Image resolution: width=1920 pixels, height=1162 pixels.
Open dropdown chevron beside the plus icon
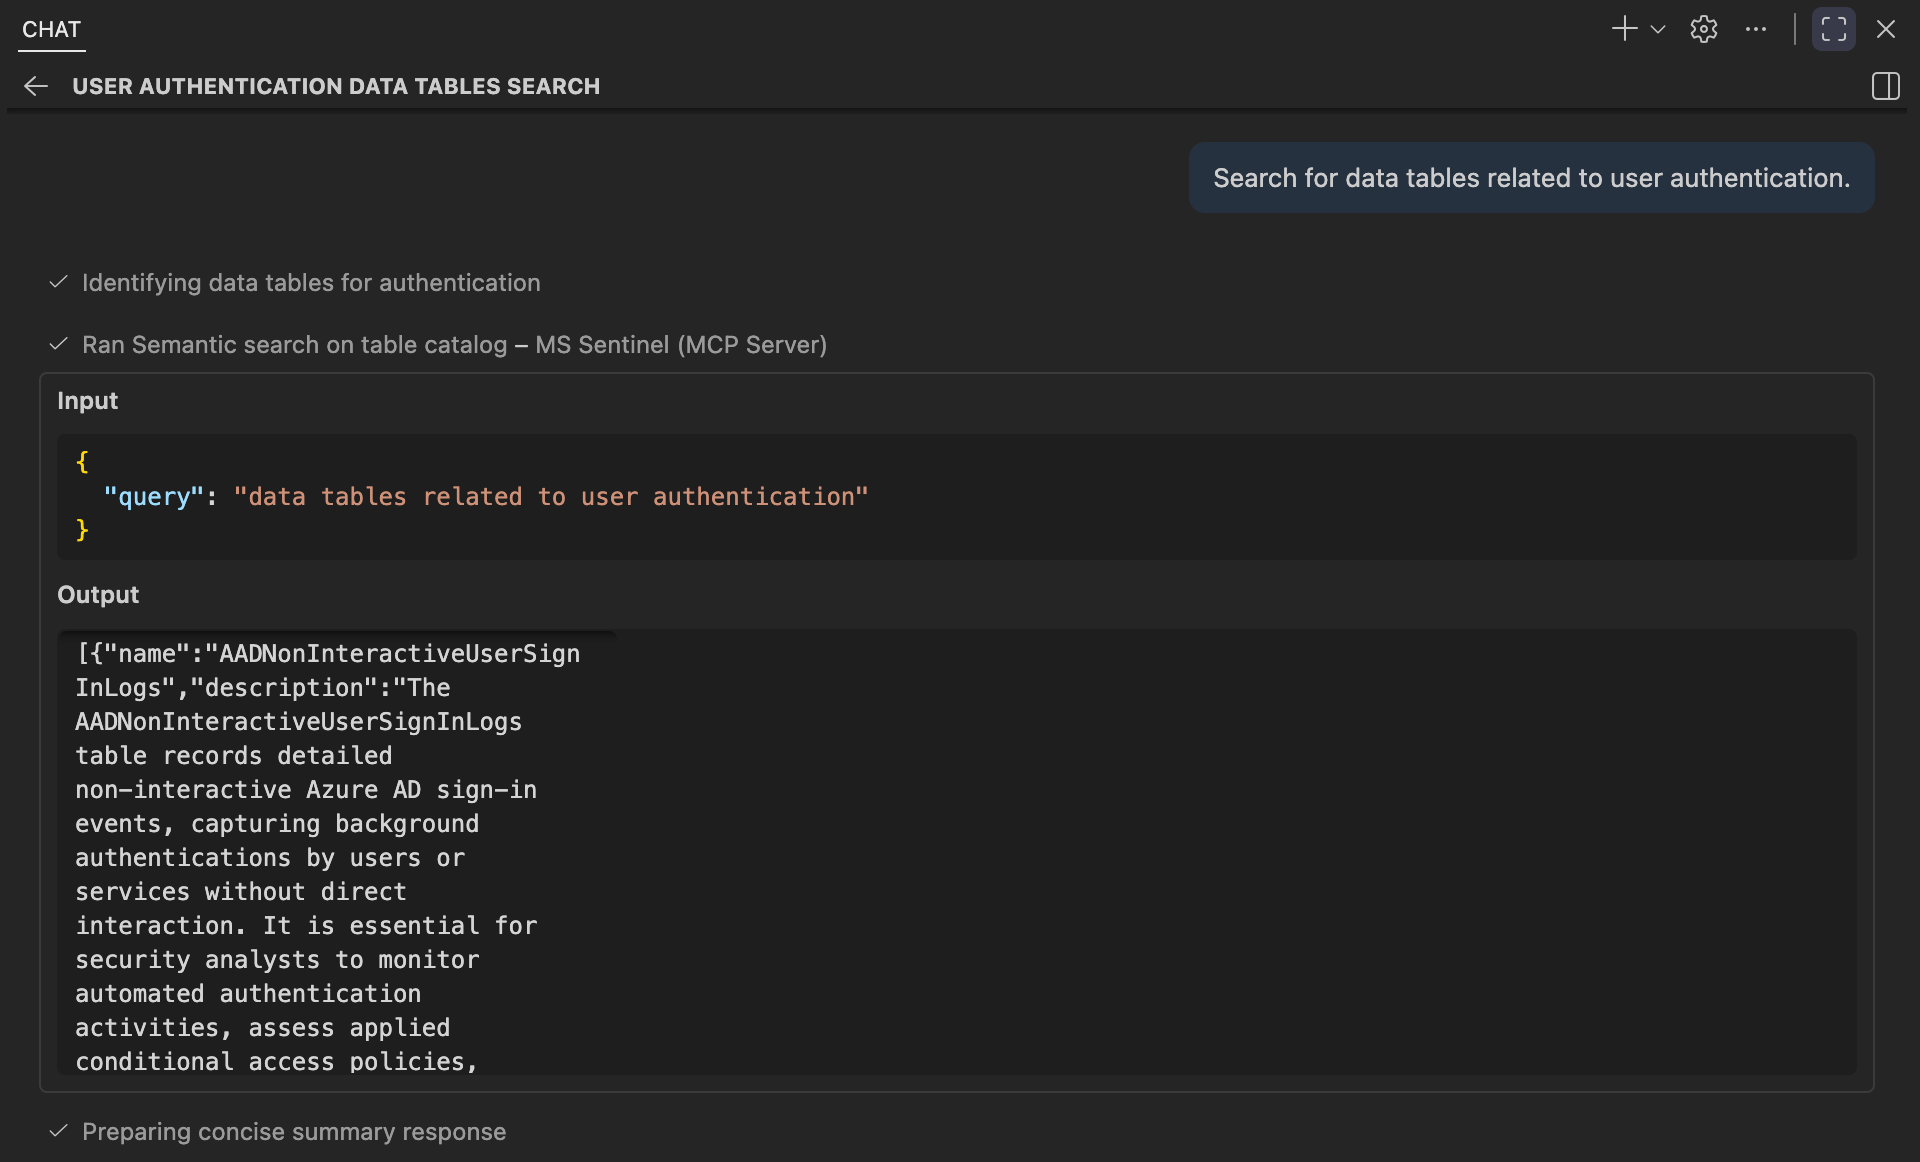click(x=1658, y=29)
